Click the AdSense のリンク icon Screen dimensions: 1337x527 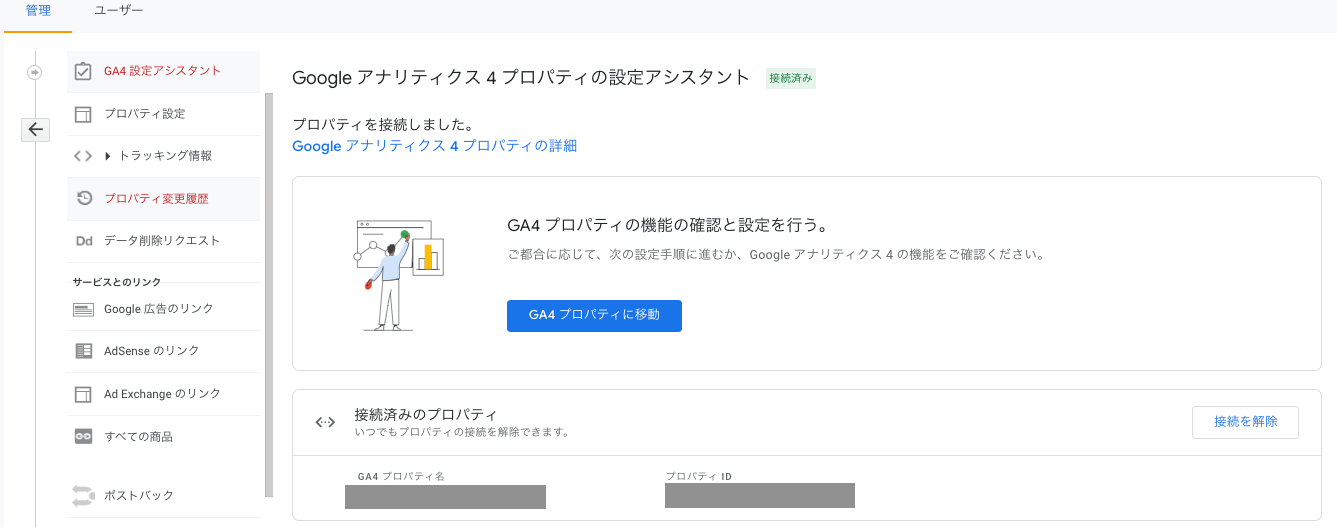(84, 351)
